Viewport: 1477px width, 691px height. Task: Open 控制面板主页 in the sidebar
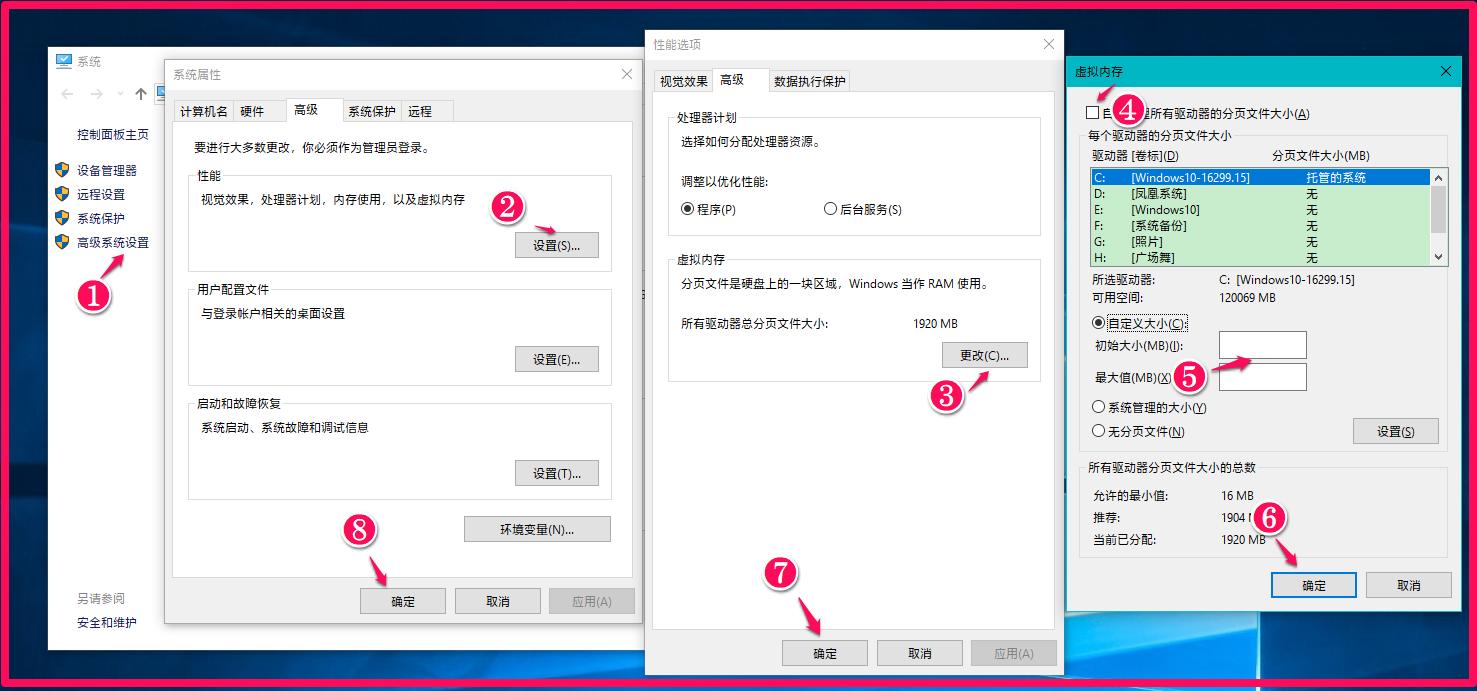[x=113, y=133]
